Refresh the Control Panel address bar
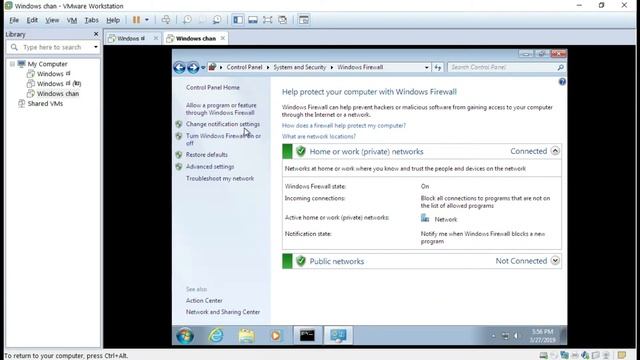The width and height of the screenshot is (640, 360). coord(438,67)
